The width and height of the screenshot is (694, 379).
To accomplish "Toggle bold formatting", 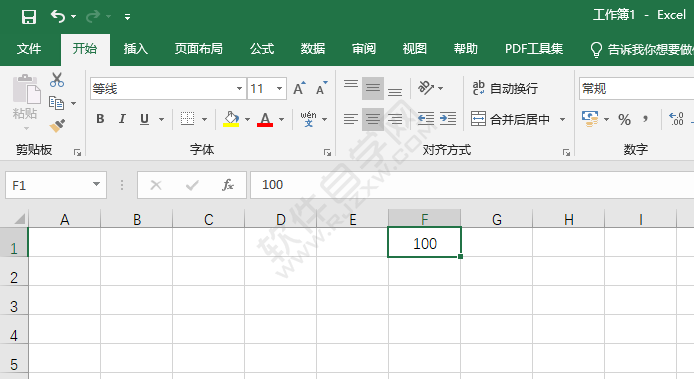I will pyautogui.click(x=100, y=119).
